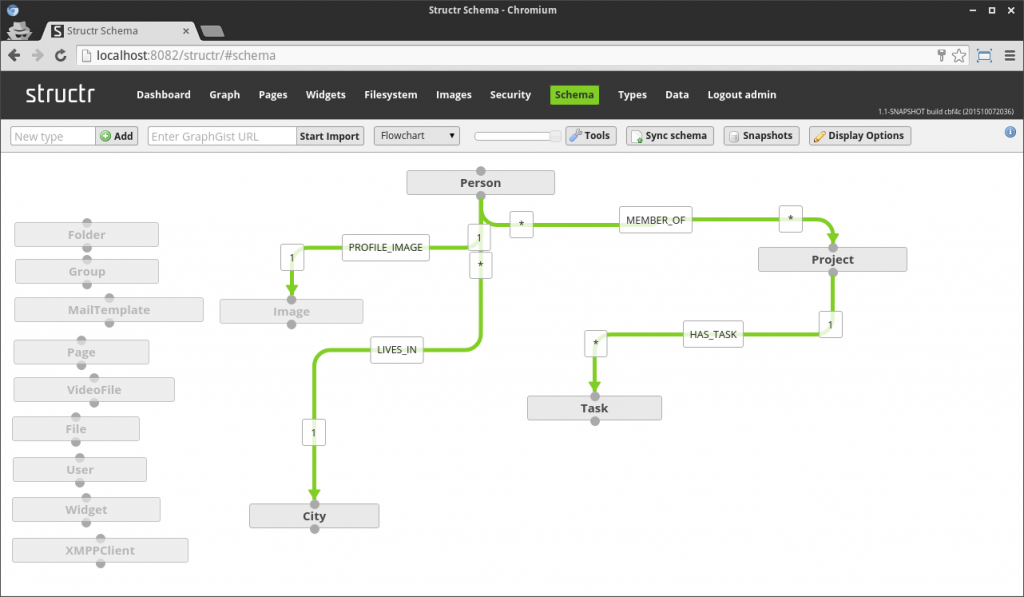Viewport: 1024px width, 597px height.
Task: Click the blue info icon on the toolbar
Action: (x=1010, y=131)
